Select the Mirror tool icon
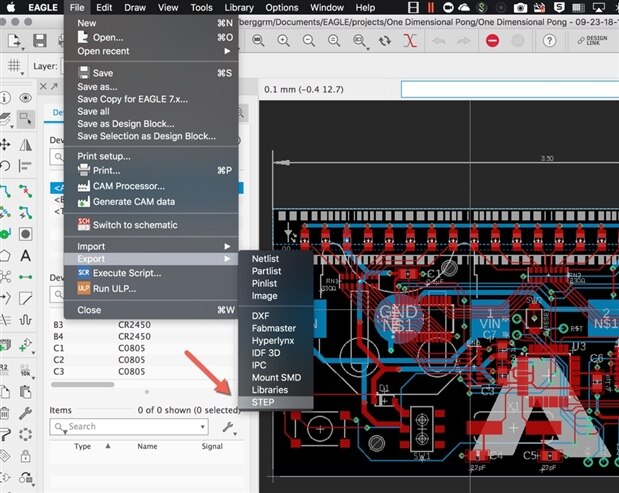Image resolution: width=619 pixels, height=493 pixels. click(26, 144)
